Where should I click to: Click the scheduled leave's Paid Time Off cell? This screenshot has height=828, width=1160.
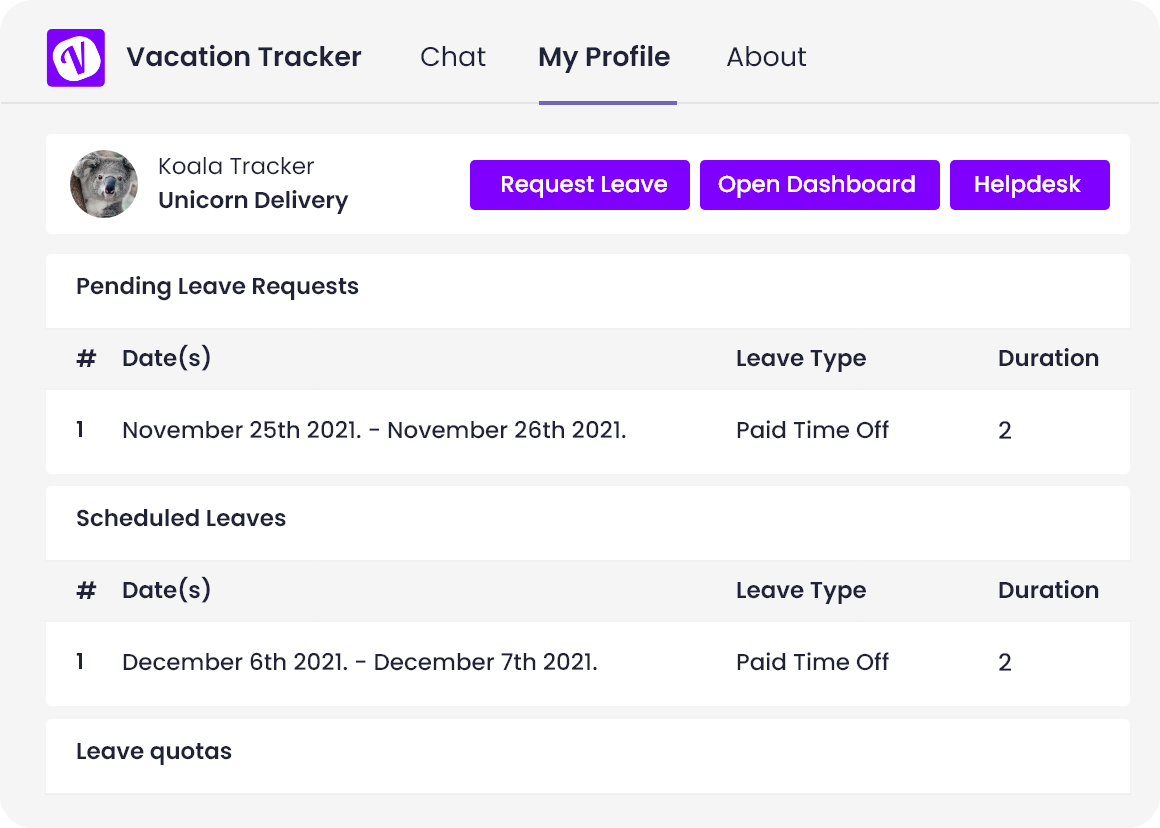(x=812, y=662)
